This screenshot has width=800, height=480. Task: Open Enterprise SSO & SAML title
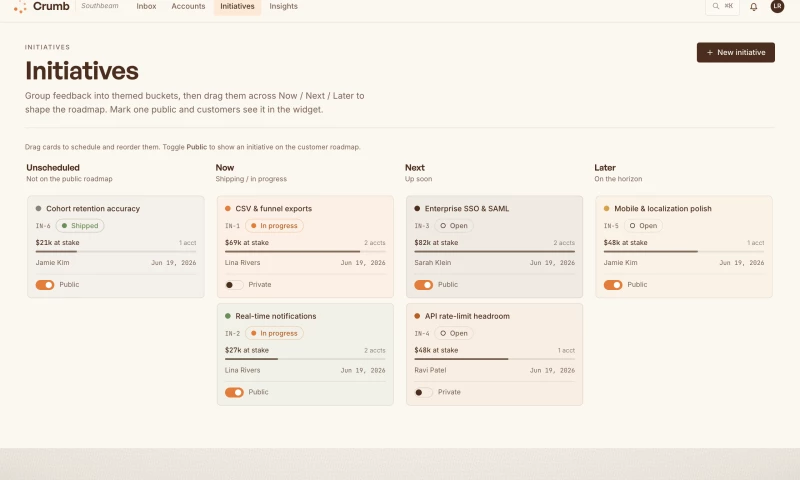[467, 209]
